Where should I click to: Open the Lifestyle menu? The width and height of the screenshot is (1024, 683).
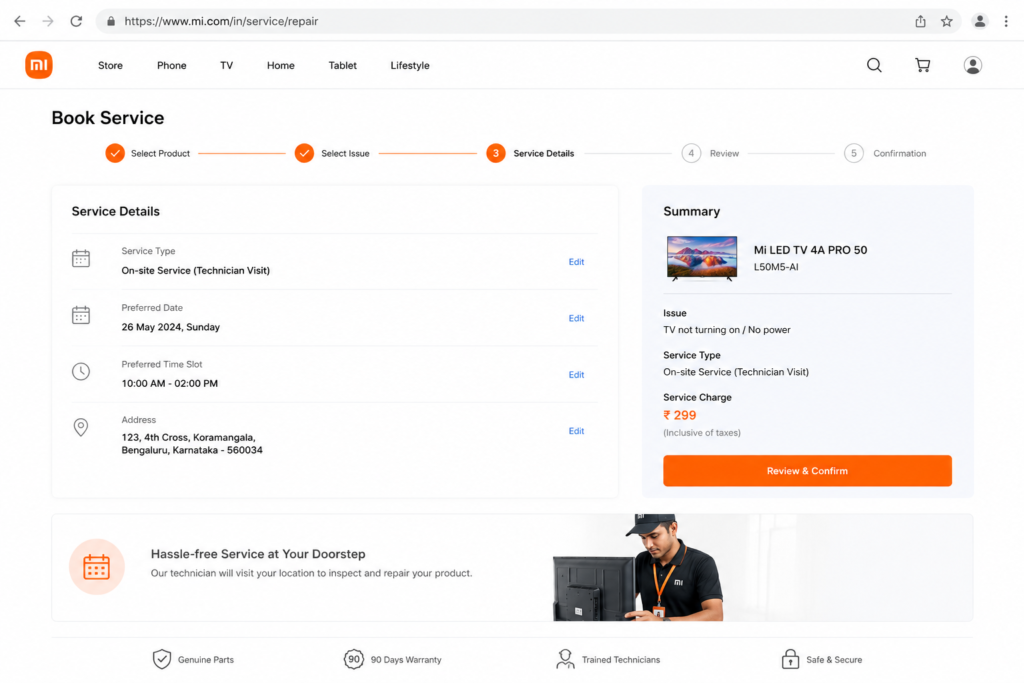click(410, 65)
